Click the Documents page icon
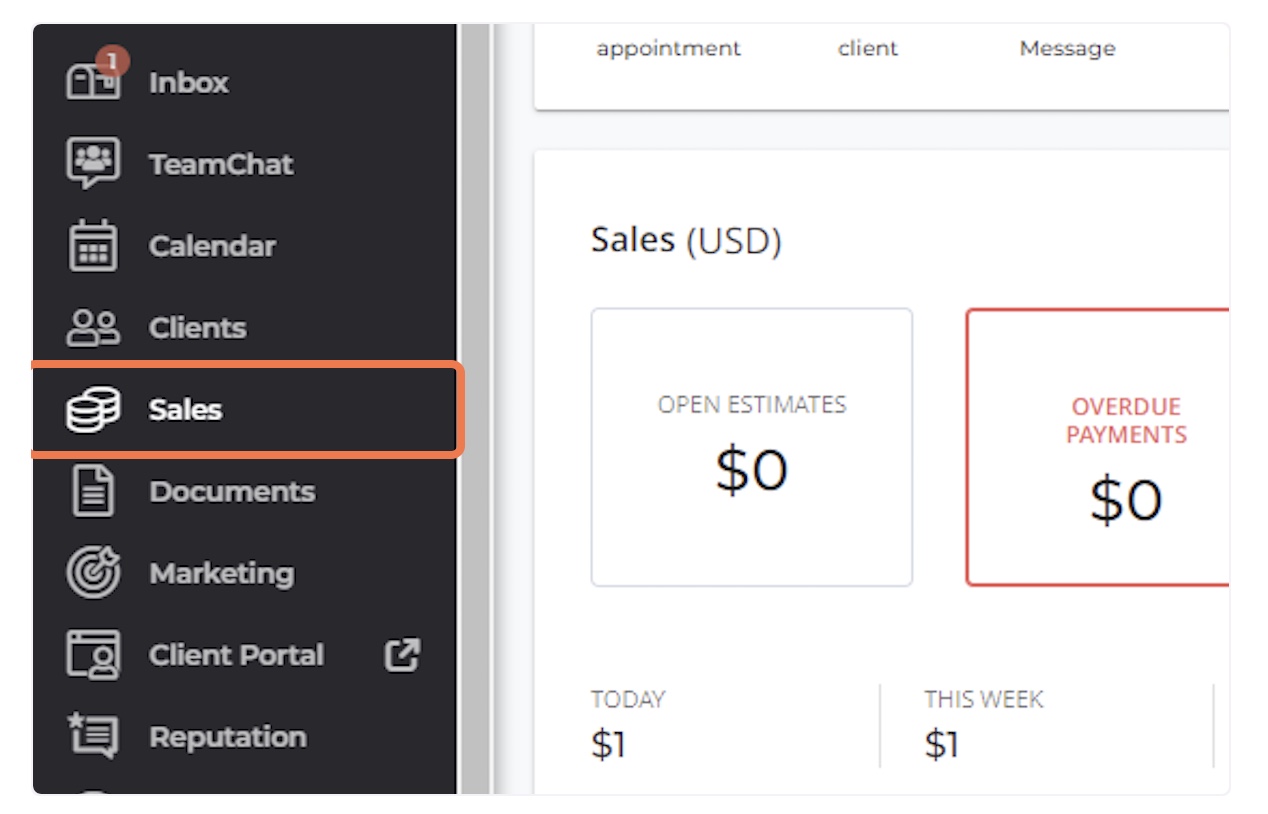This screenshot has height=814, width=1268. tap(93, 491)
